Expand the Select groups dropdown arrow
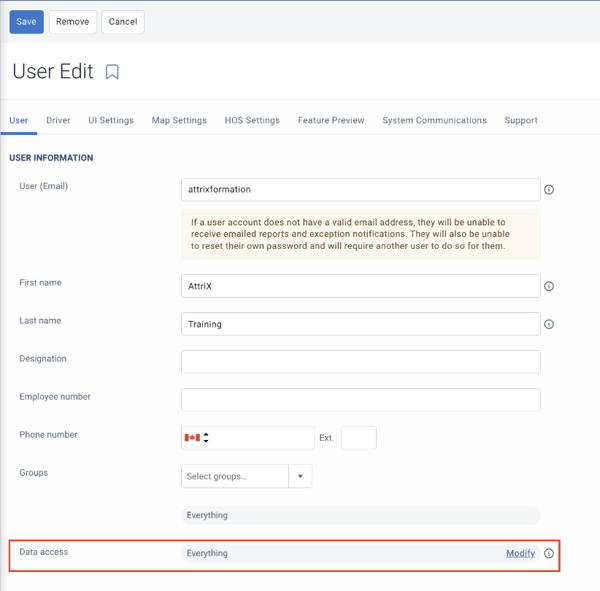600x591 pixels. (300, 476)
